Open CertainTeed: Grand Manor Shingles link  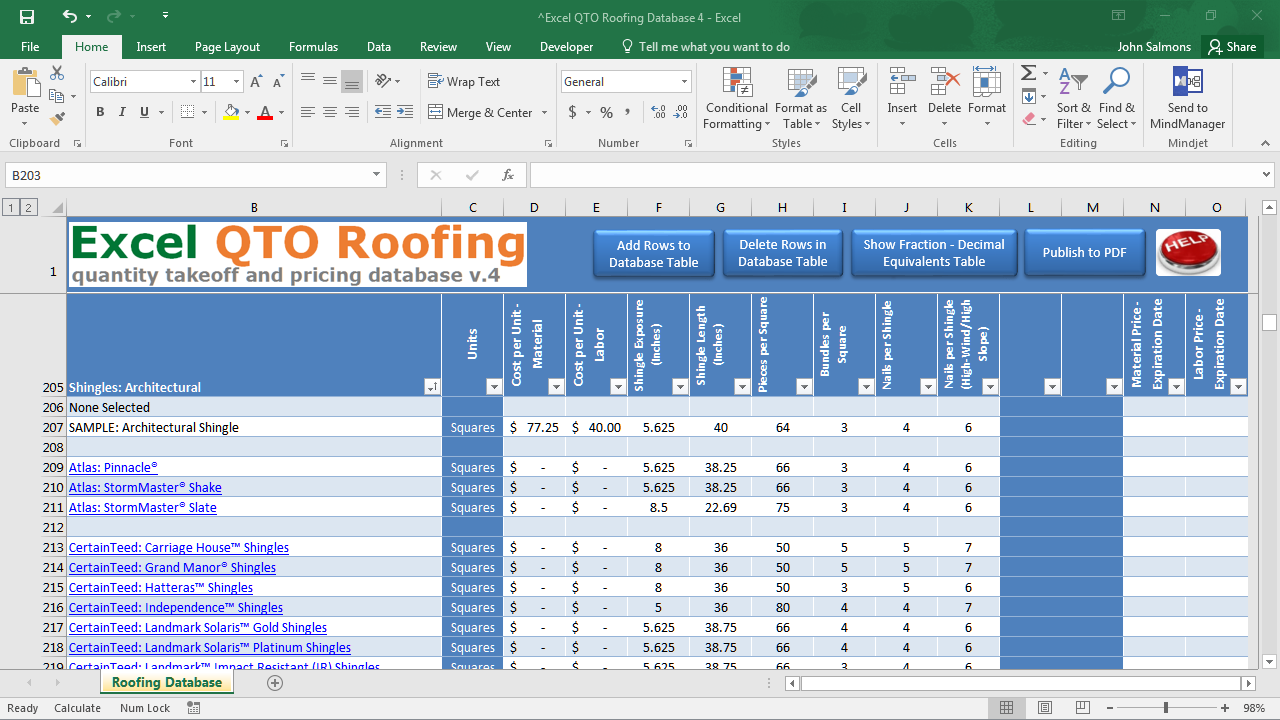coord(172,567)
